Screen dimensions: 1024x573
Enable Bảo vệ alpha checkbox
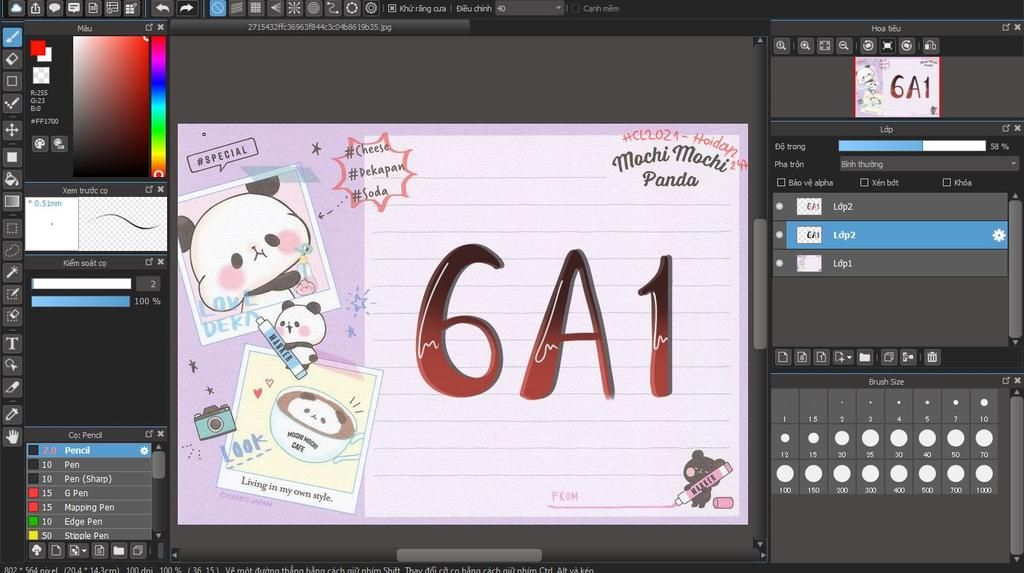tap(780, 182)
